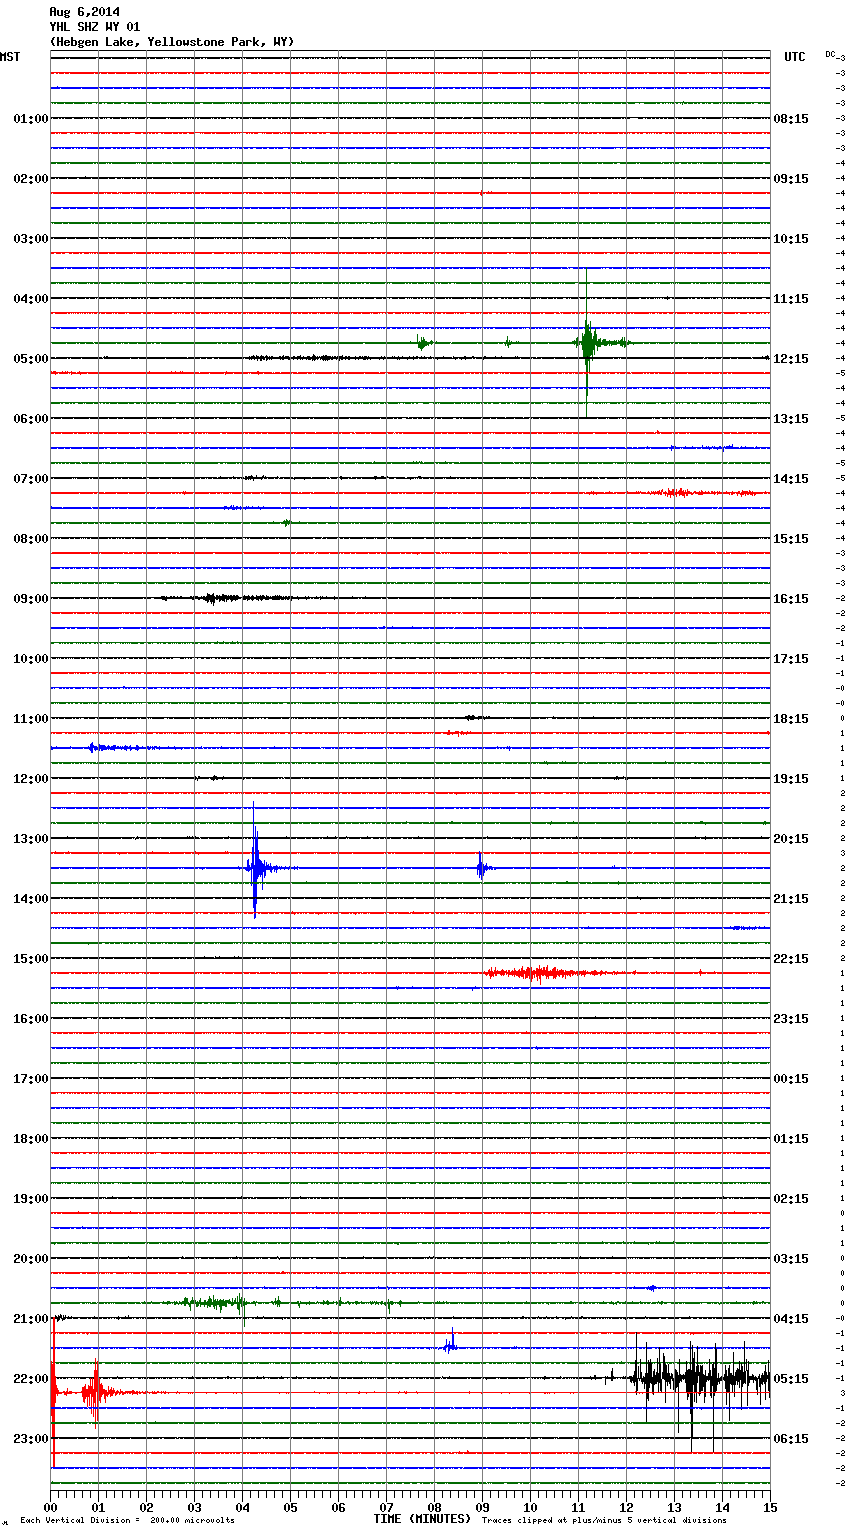Click the large green earthquake spike near 04:45
850x1534 pixels.
(587, 343)
